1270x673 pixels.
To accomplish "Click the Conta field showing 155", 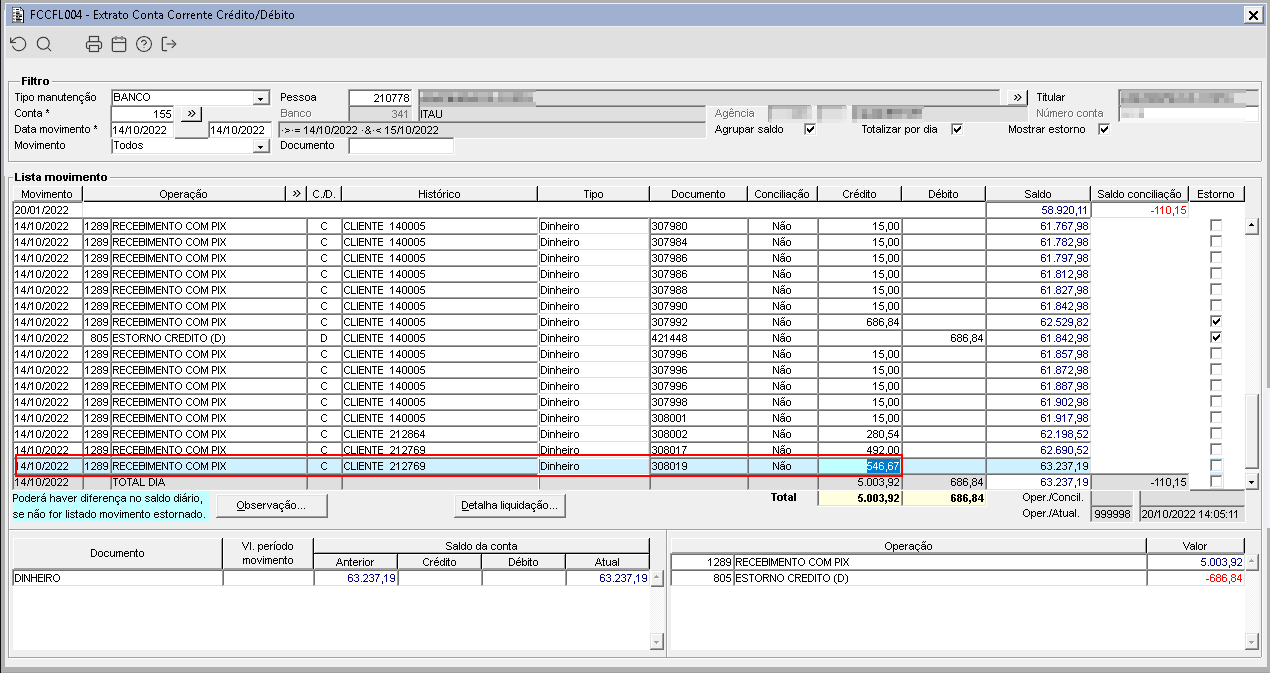I will click(x=143, y=114).
